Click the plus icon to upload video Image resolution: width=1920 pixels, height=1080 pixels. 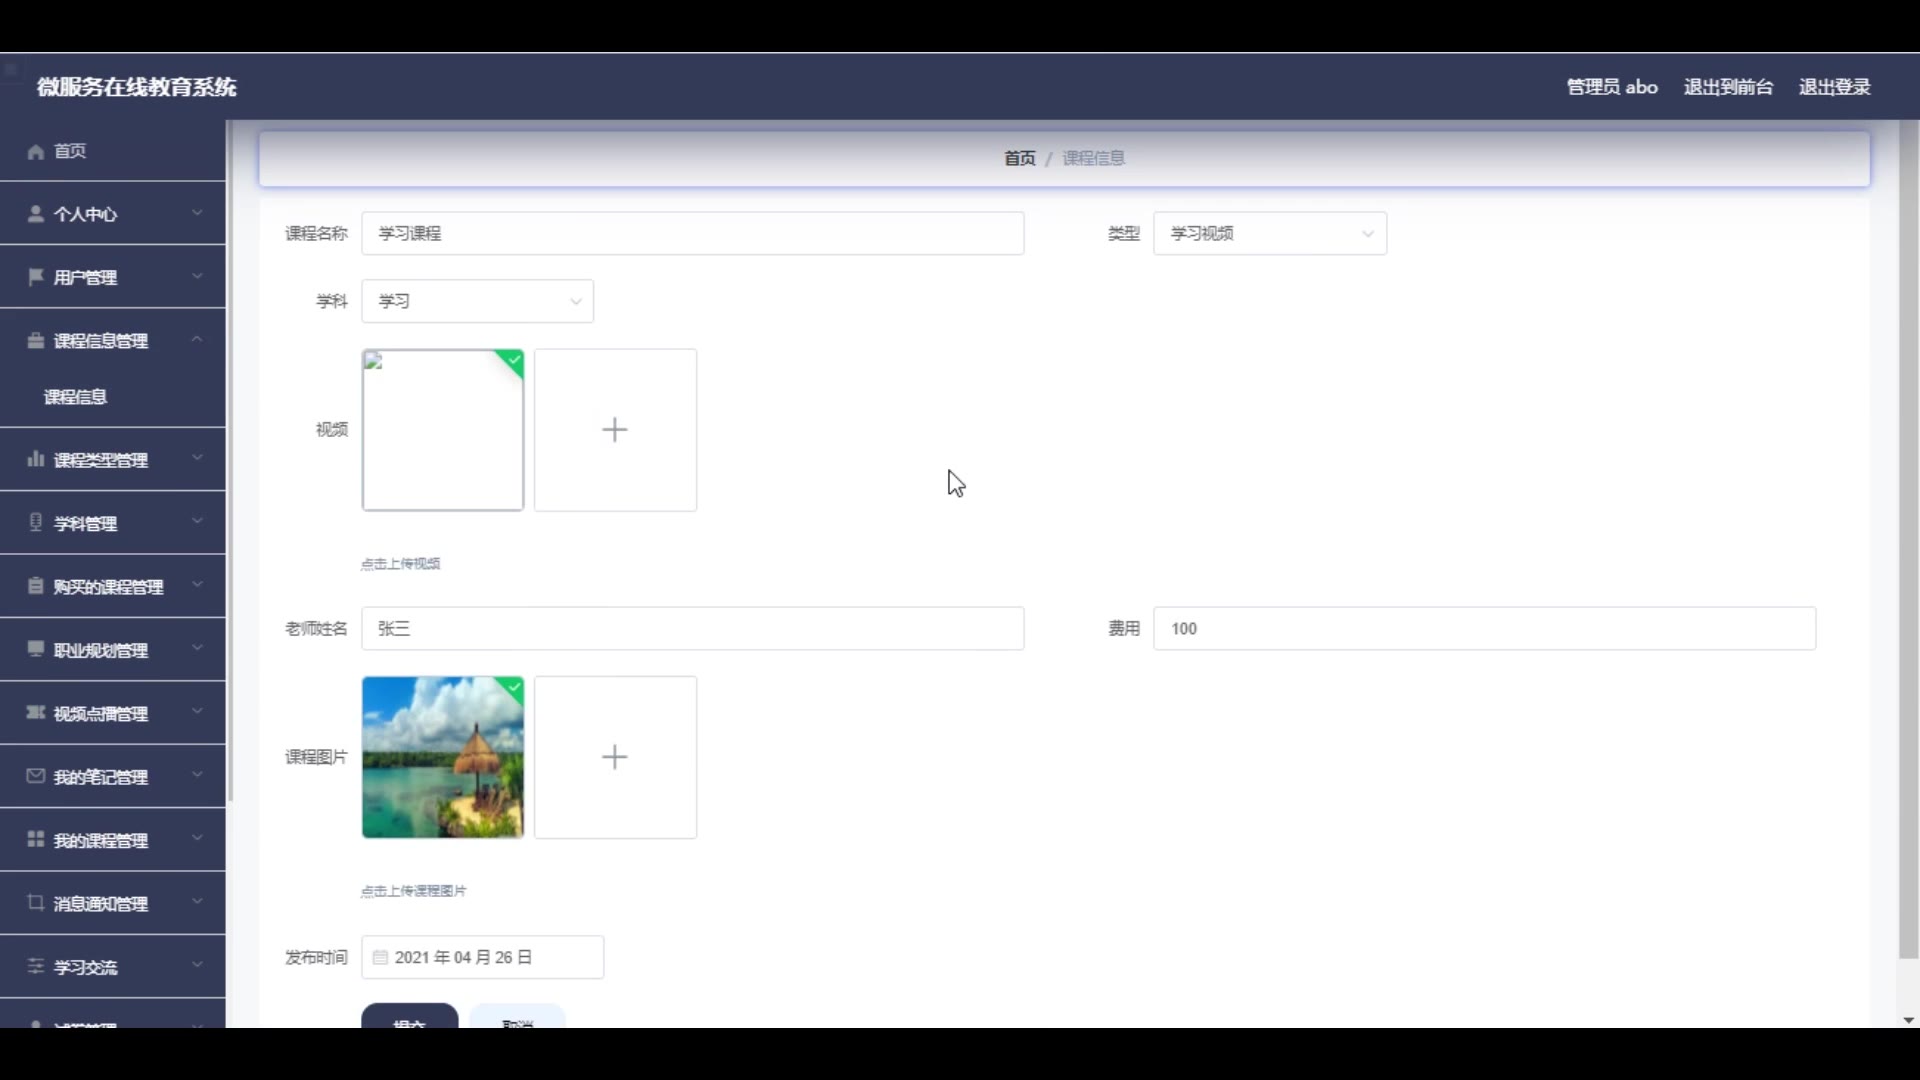click(x=615, y=430)
